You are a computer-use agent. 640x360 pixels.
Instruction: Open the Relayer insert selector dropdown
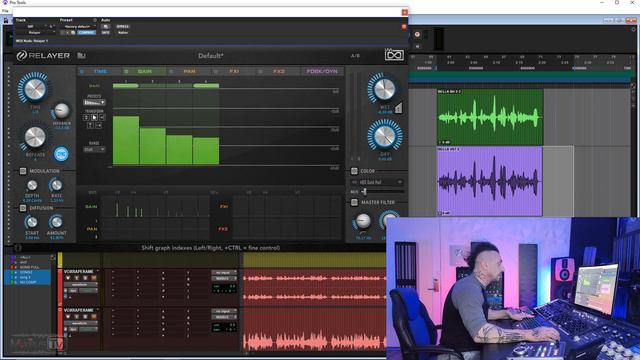coord(36,33)
